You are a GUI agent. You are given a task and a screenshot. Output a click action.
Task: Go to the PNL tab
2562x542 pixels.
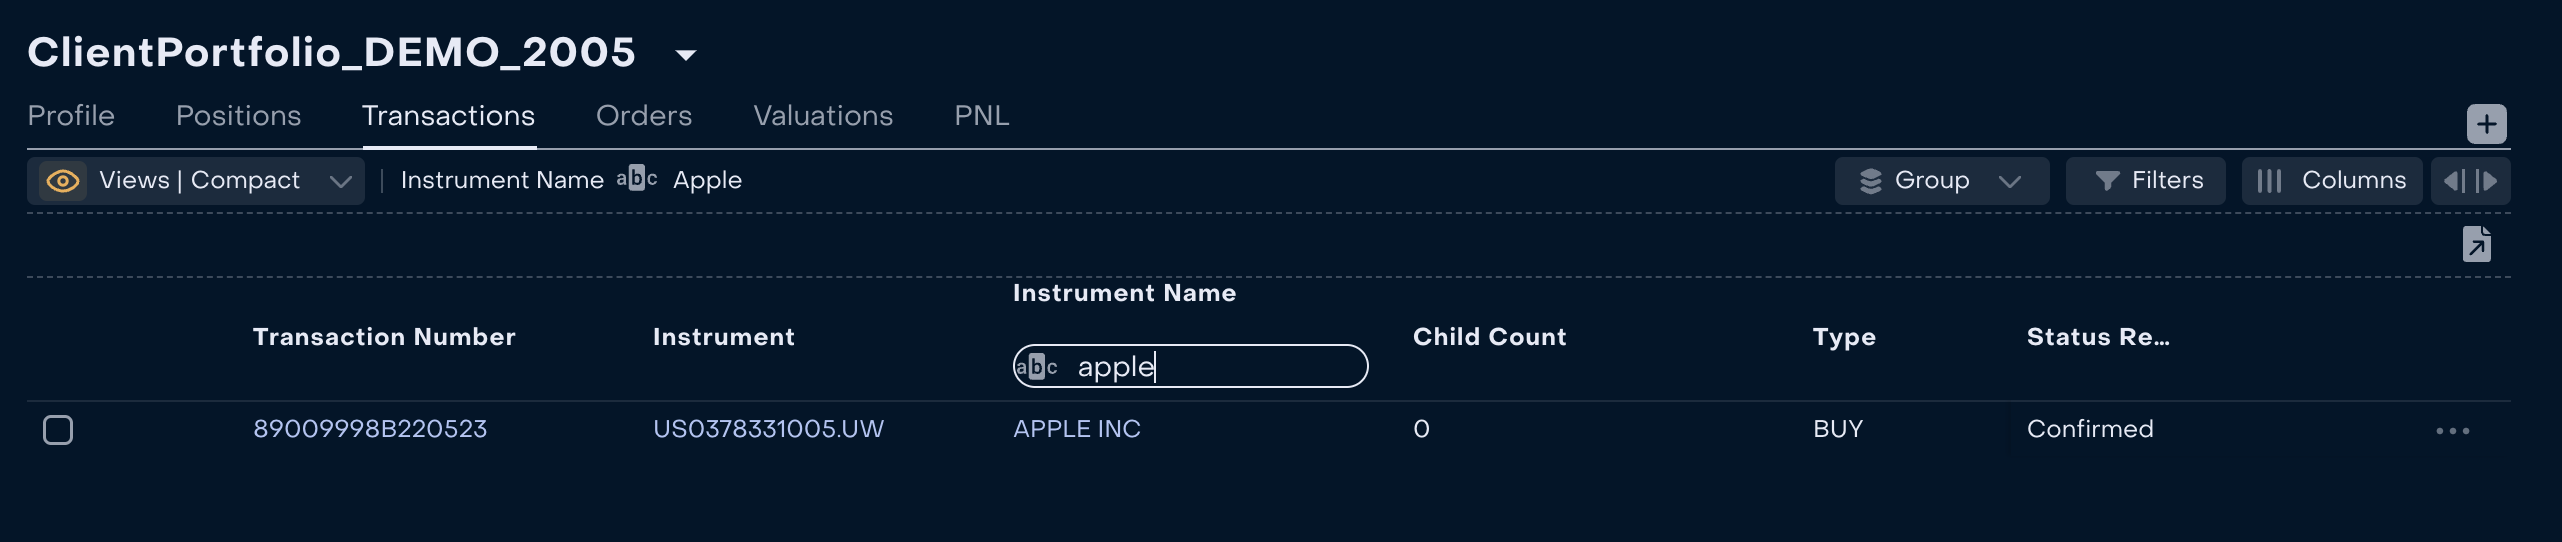click(981, 116)
